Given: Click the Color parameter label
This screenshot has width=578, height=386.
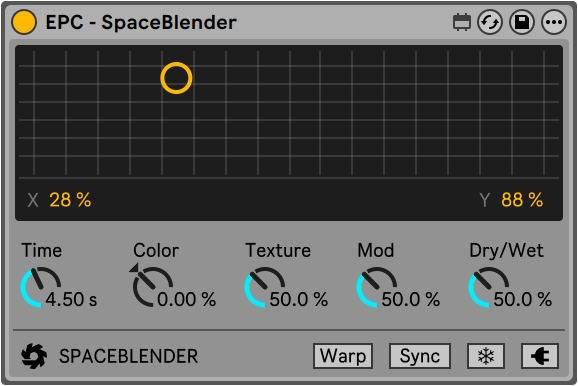Looking at the screenshot, I should pos(156,250).
